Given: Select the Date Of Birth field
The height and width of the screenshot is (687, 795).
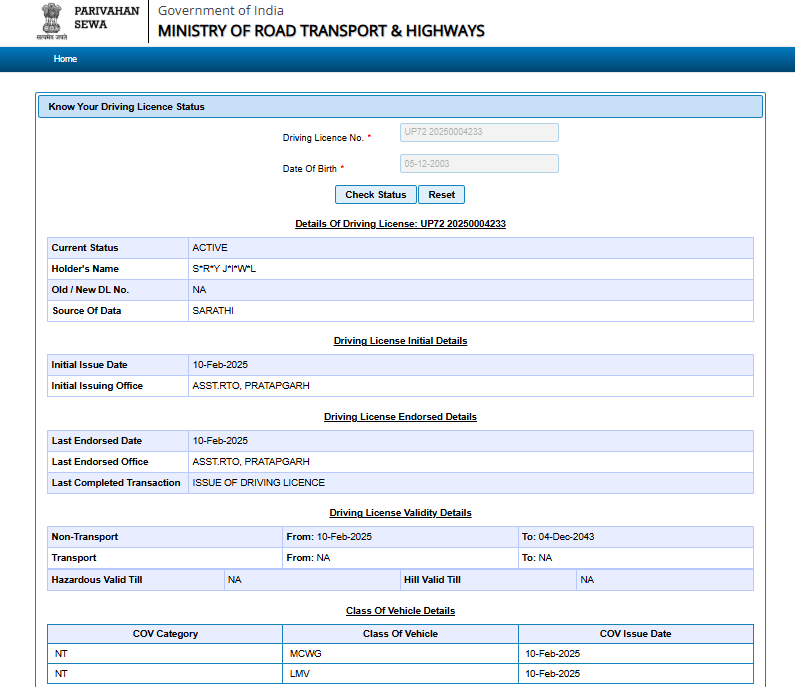Looking at the screenshot, I should (x=478, y=164).
